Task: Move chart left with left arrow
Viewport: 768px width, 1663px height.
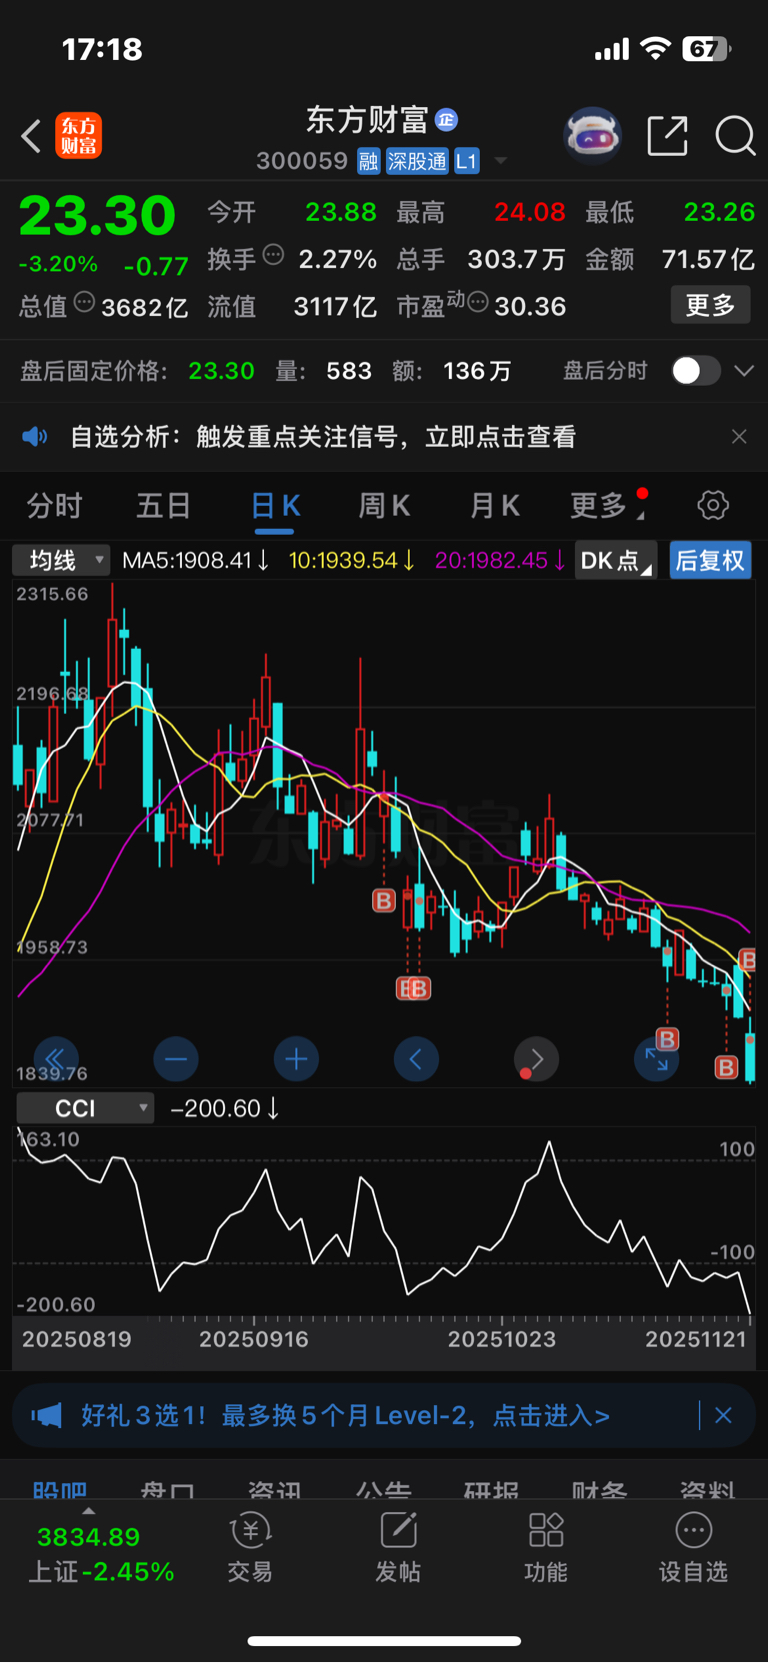Action: coord(416,1059)
